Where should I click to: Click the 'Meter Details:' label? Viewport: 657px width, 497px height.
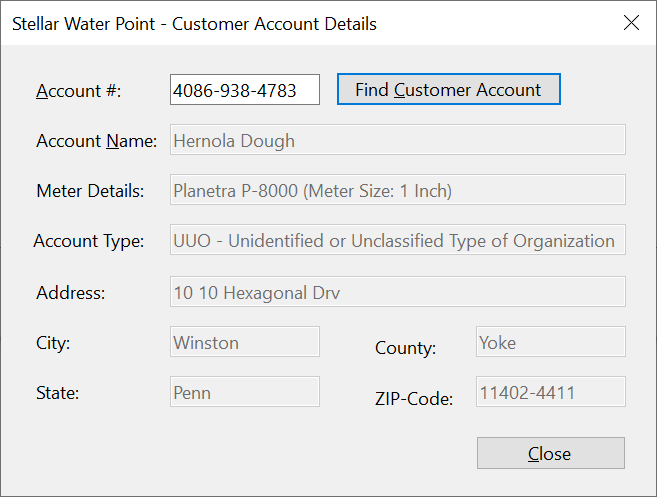point(91,191)
